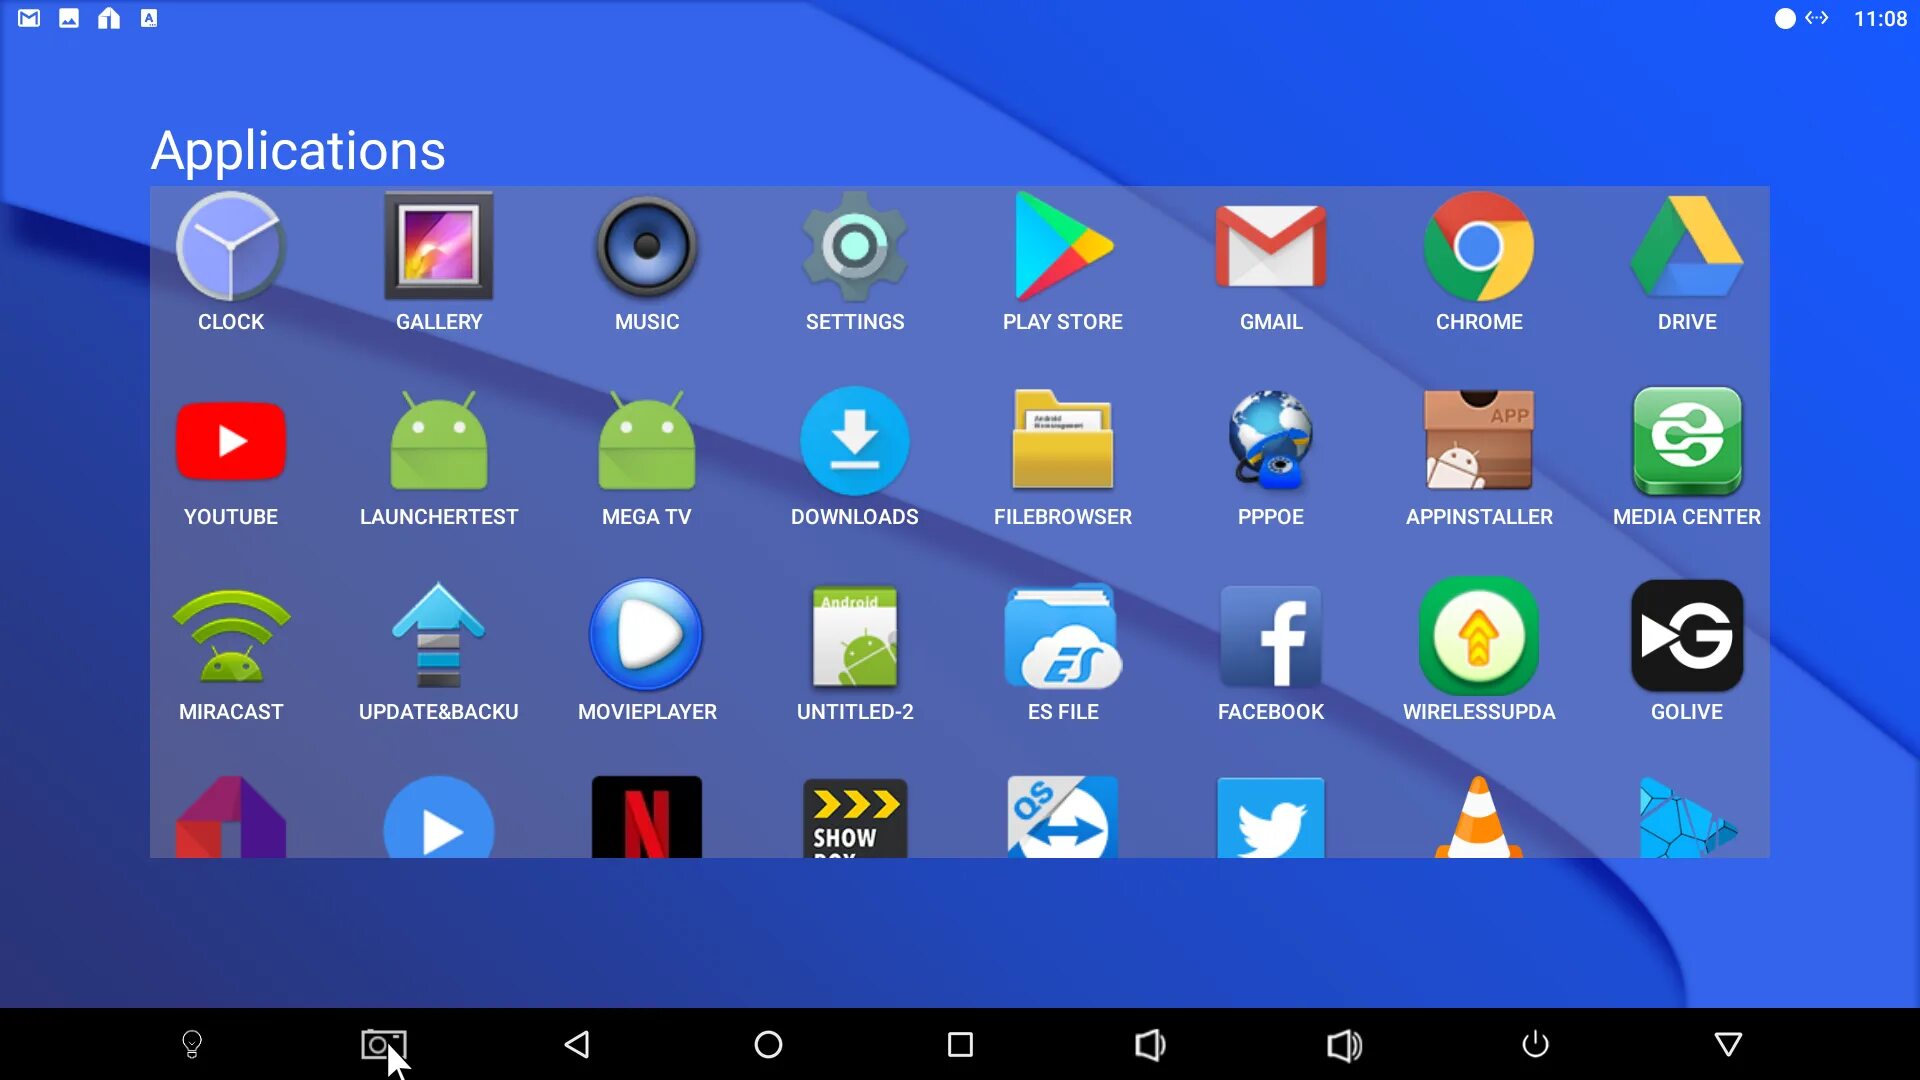Viewport: 1920px width, 1080px height.
Task: Toggle power button in taskbar
Action: tap(1535, 1043)
